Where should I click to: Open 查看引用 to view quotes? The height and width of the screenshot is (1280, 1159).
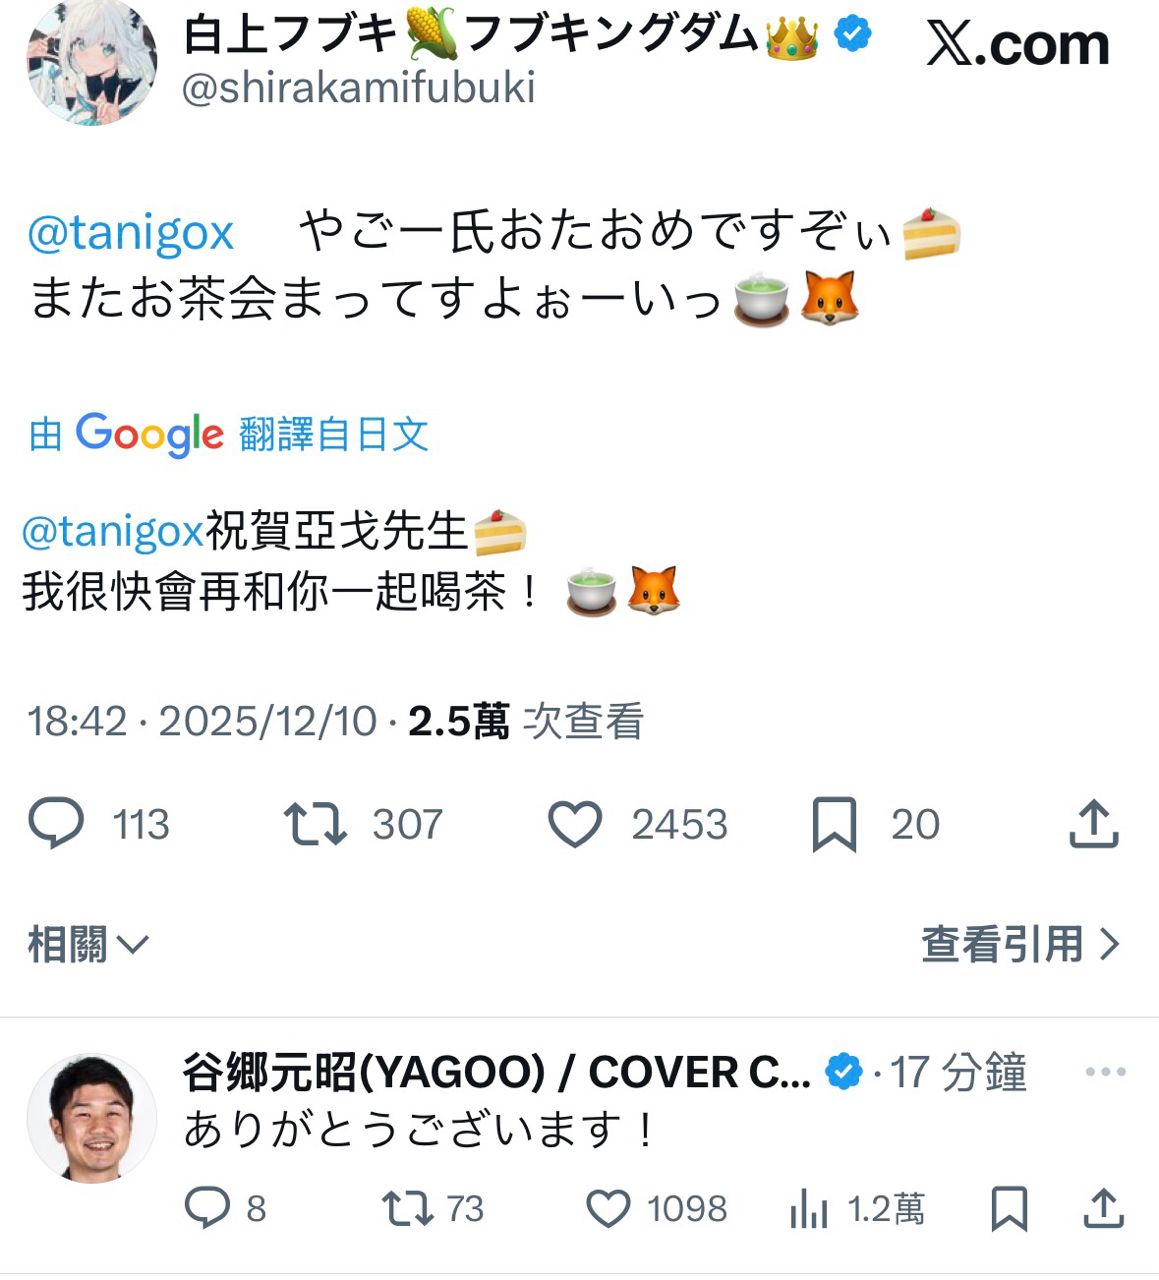point(1020,944)
